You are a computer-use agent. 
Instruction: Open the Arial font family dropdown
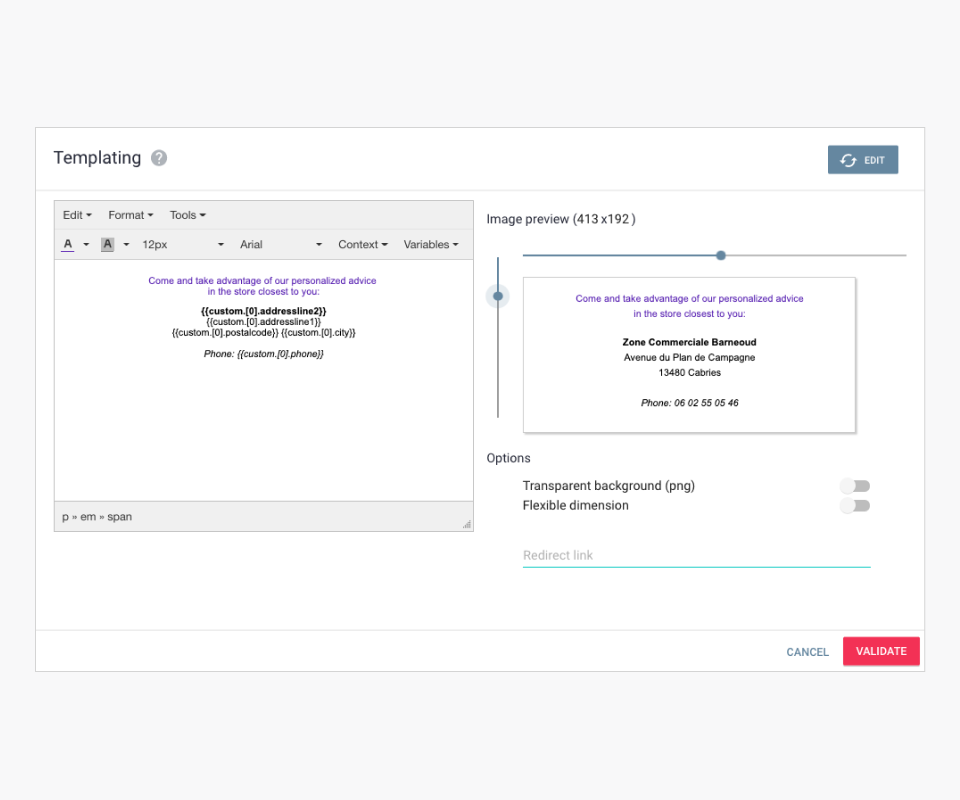[281, 244]
